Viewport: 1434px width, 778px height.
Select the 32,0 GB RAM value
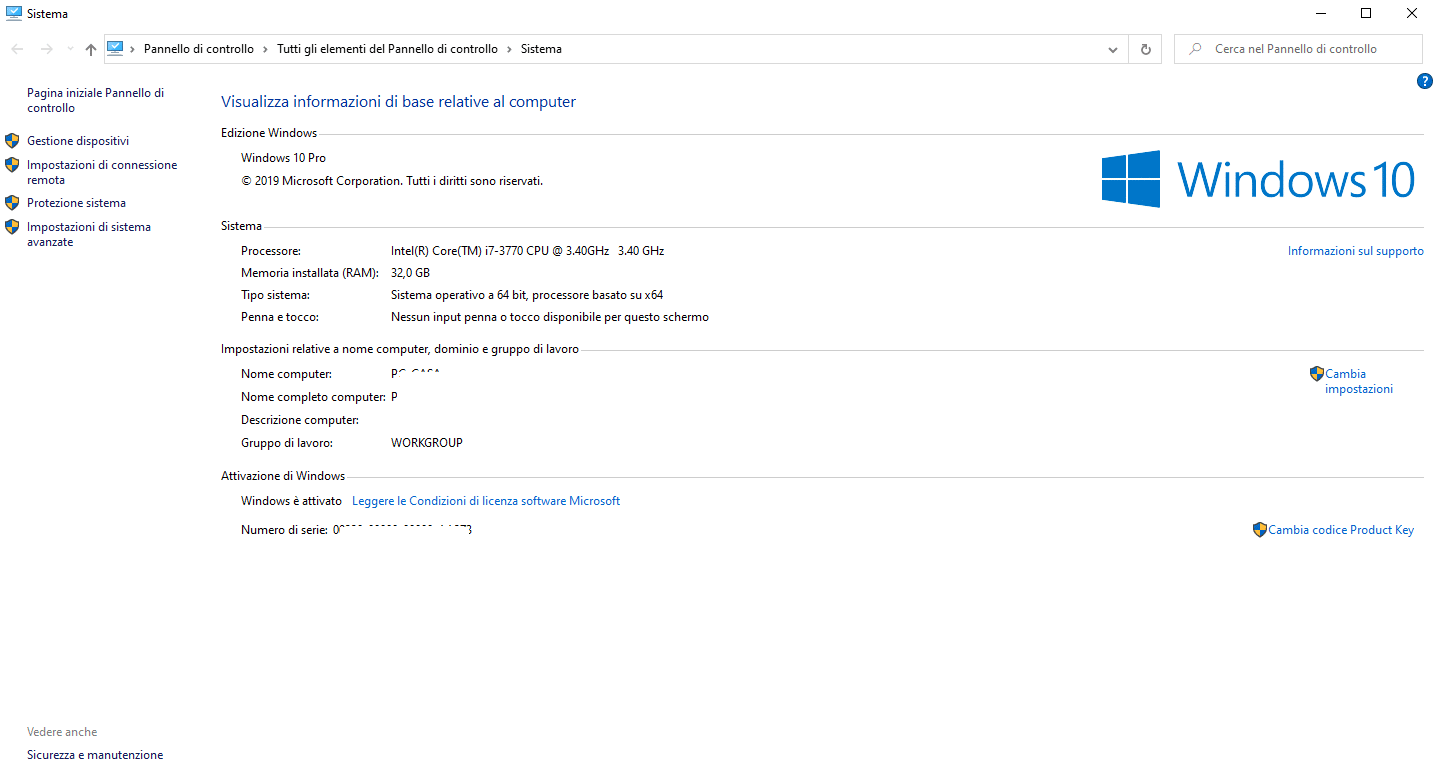point(410,273)
